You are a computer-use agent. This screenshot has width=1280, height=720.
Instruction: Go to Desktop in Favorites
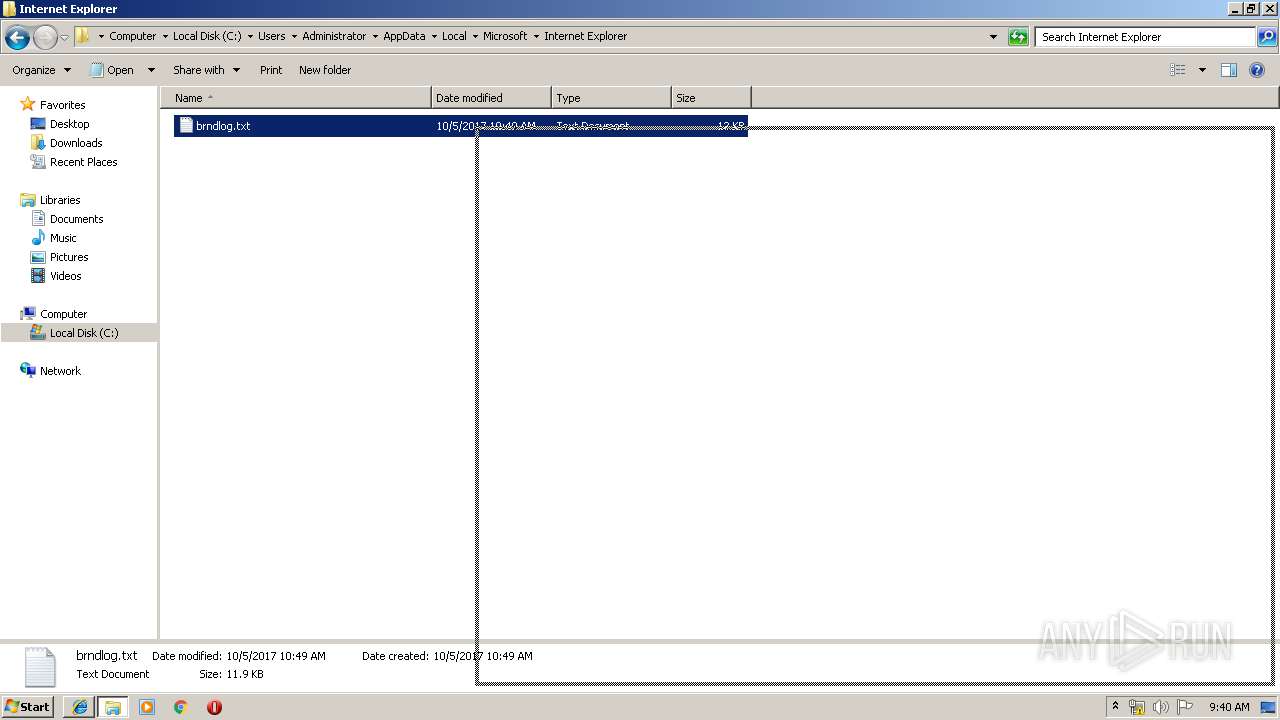69,124
